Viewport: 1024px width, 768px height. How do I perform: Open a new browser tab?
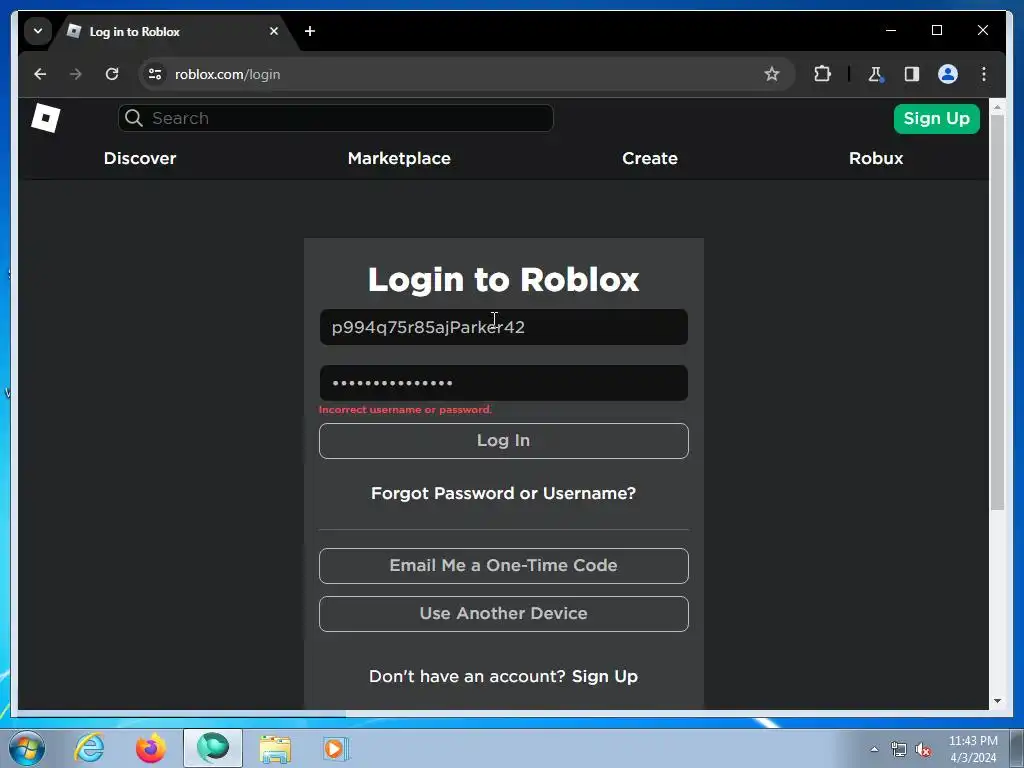[x=310, y=31]
